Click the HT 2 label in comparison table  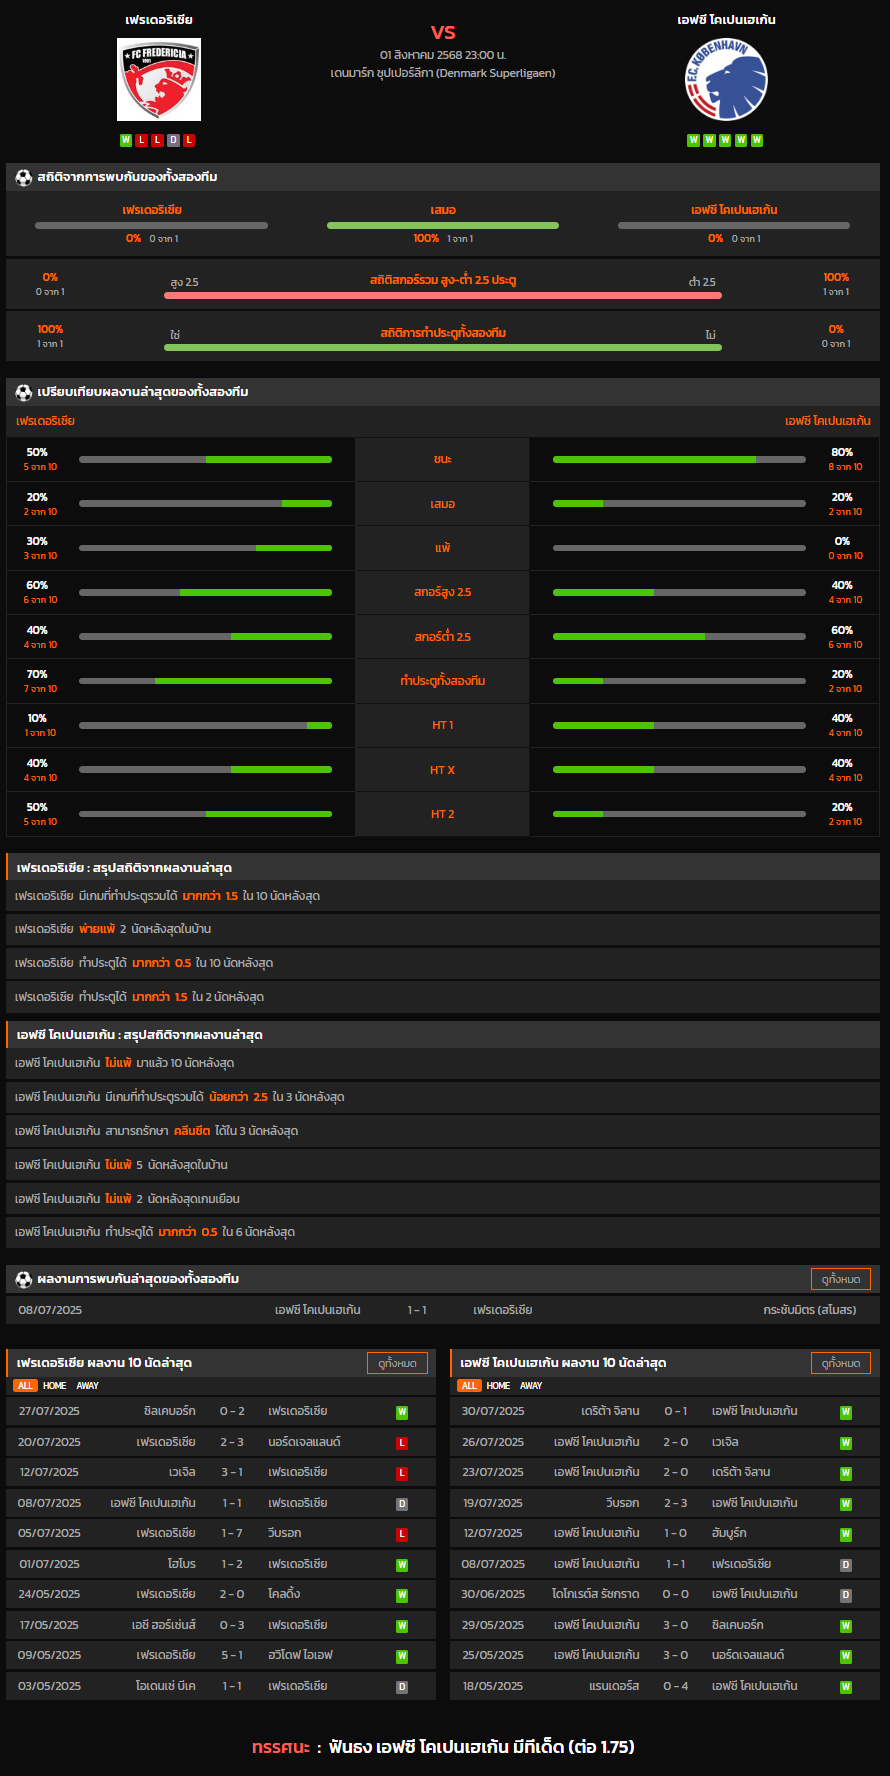[x=442, y=814]
